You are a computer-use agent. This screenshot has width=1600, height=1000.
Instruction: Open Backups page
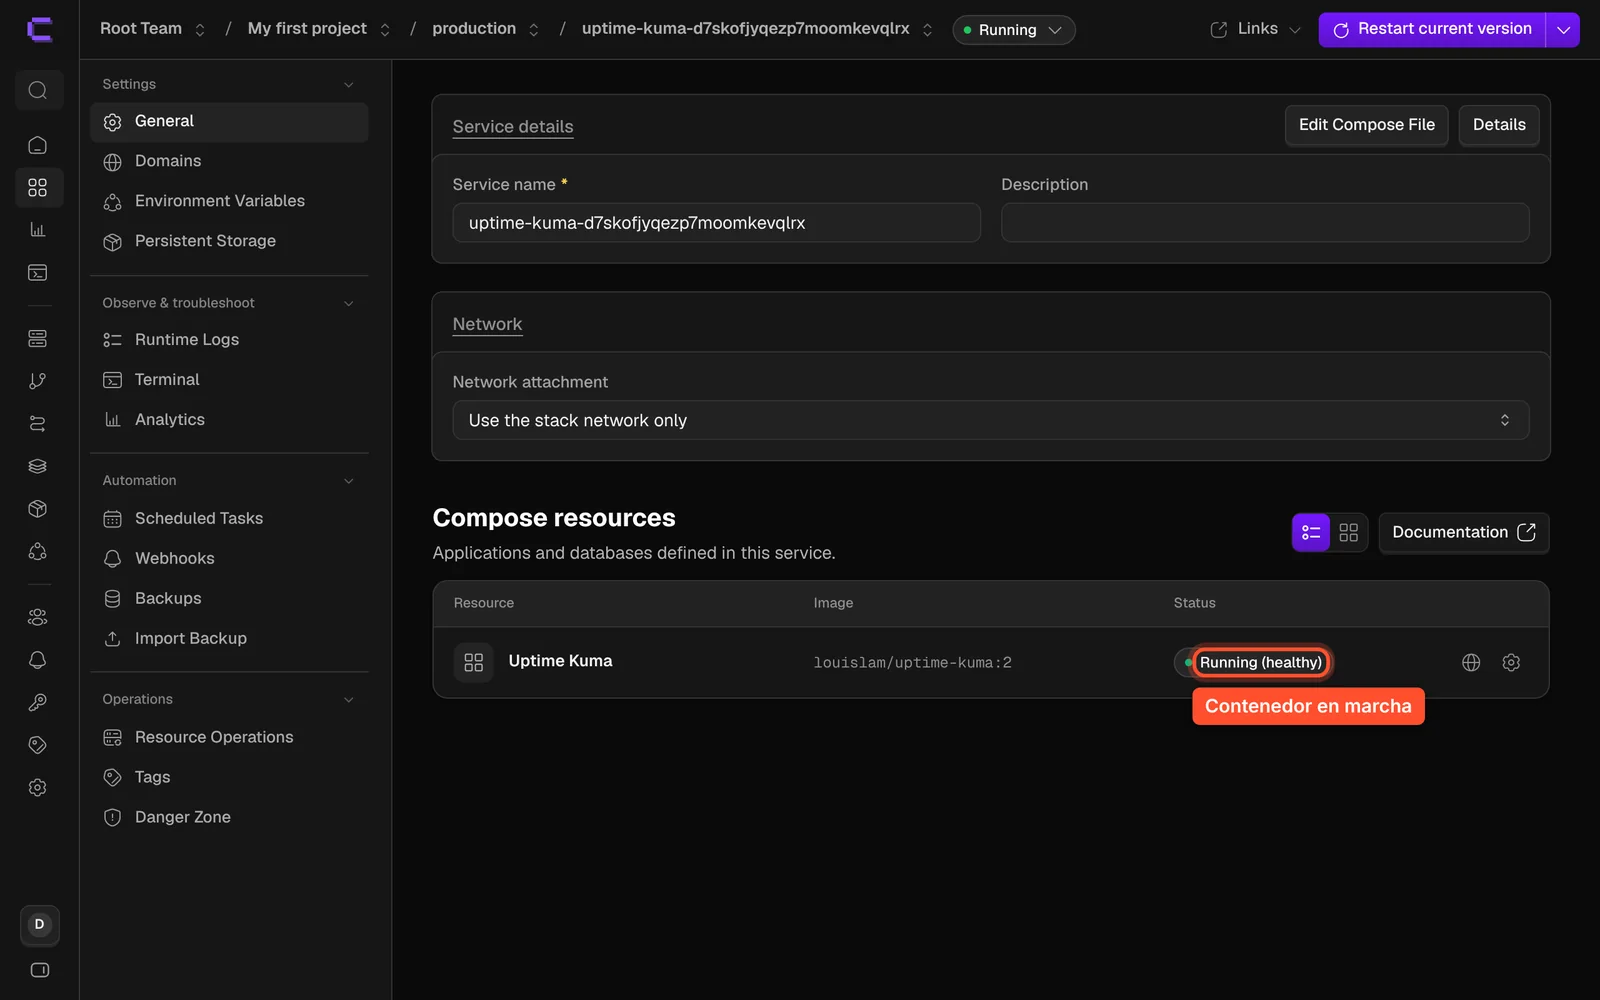pyautogui.click(x=229, y=598)
